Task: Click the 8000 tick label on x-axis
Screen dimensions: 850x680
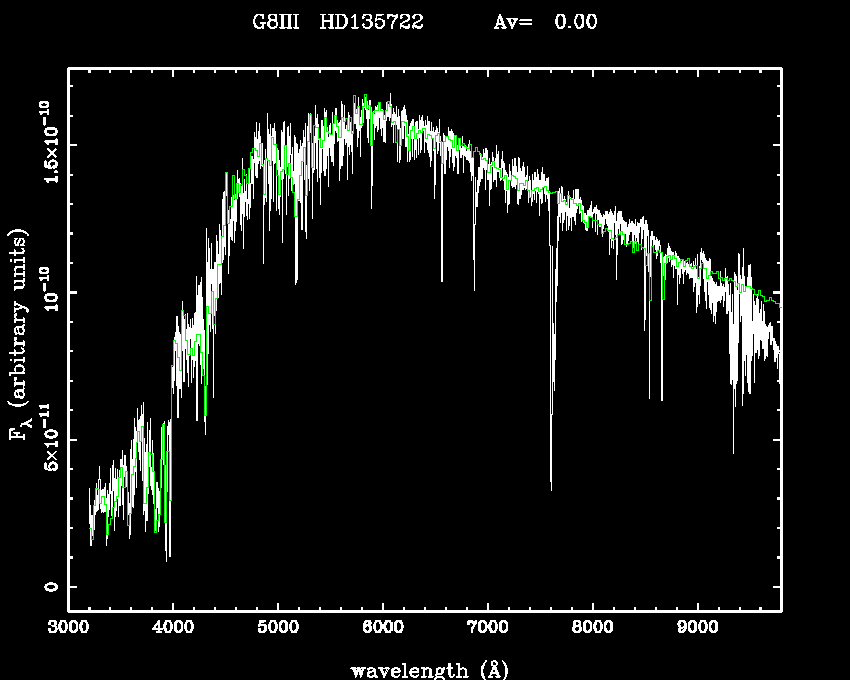Action: 593,629
